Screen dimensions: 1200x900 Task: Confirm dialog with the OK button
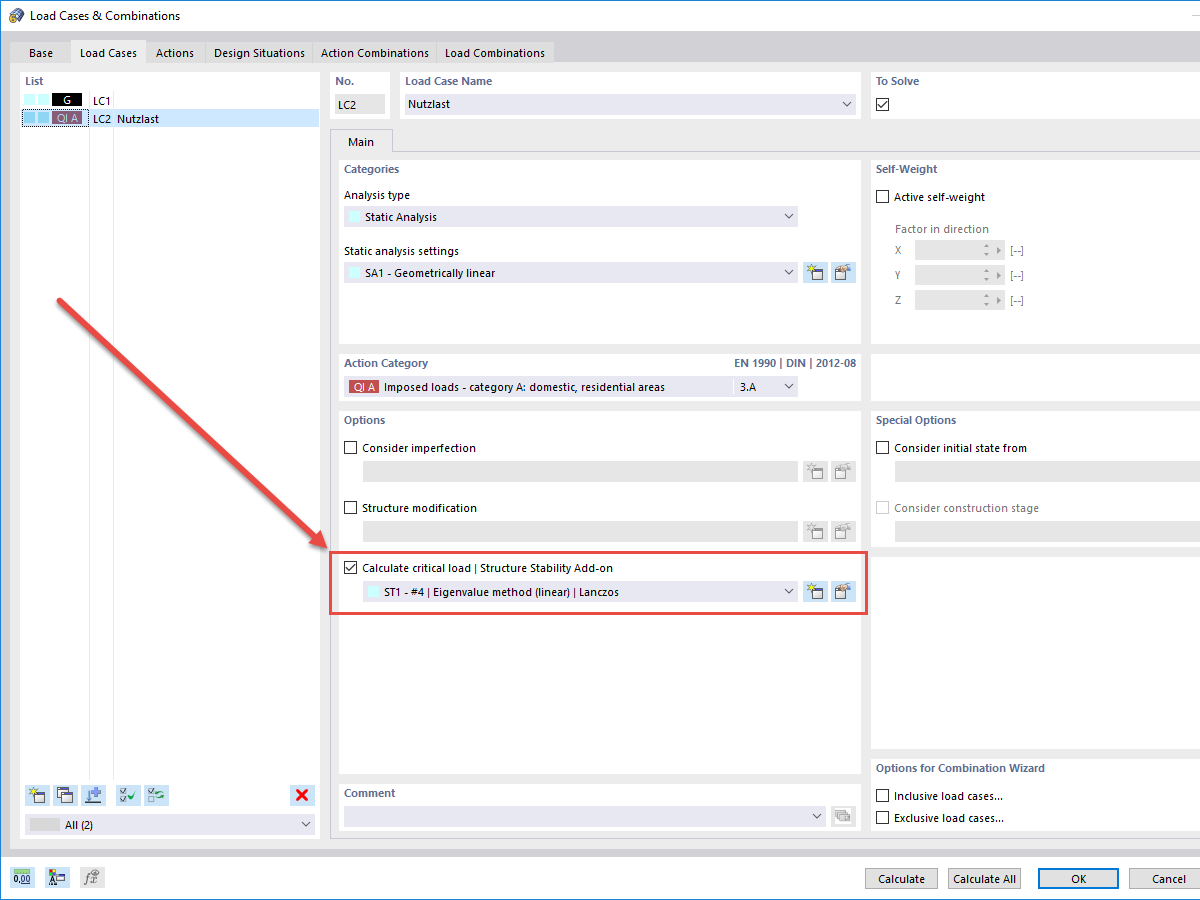tap(1078, 878)
